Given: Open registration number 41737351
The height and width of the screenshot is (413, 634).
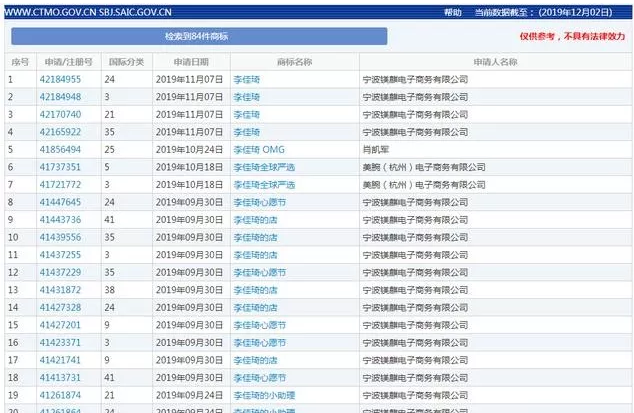Looking at the screenshot, I should pyautogui.click(x=60, y=167).
